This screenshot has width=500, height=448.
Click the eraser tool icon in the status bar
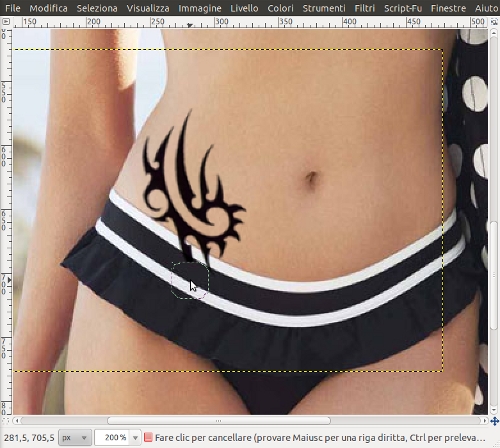(x=148, y=437)
